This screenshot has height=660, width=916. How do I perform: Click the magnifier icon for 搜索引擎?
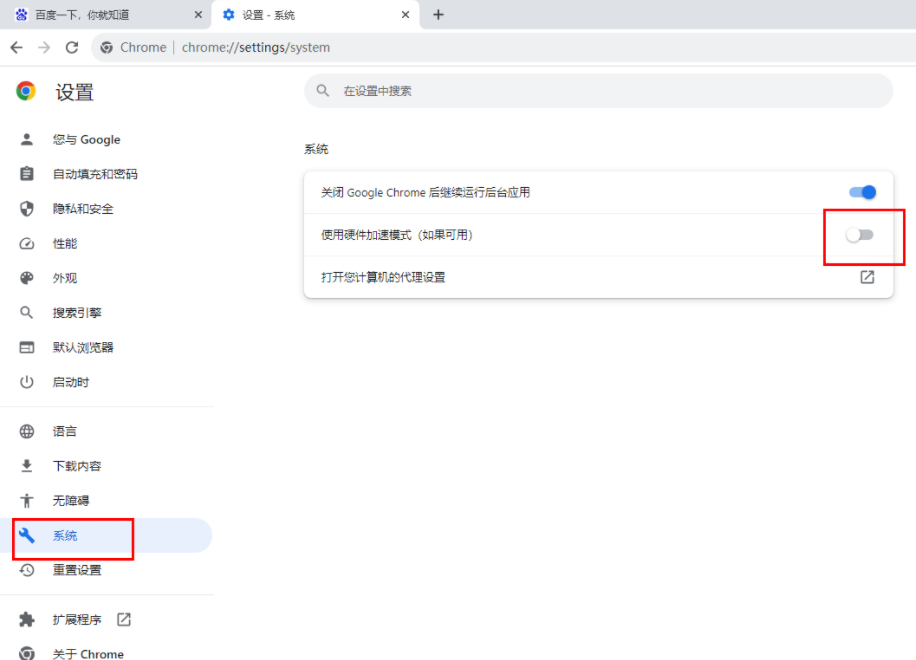27,312
